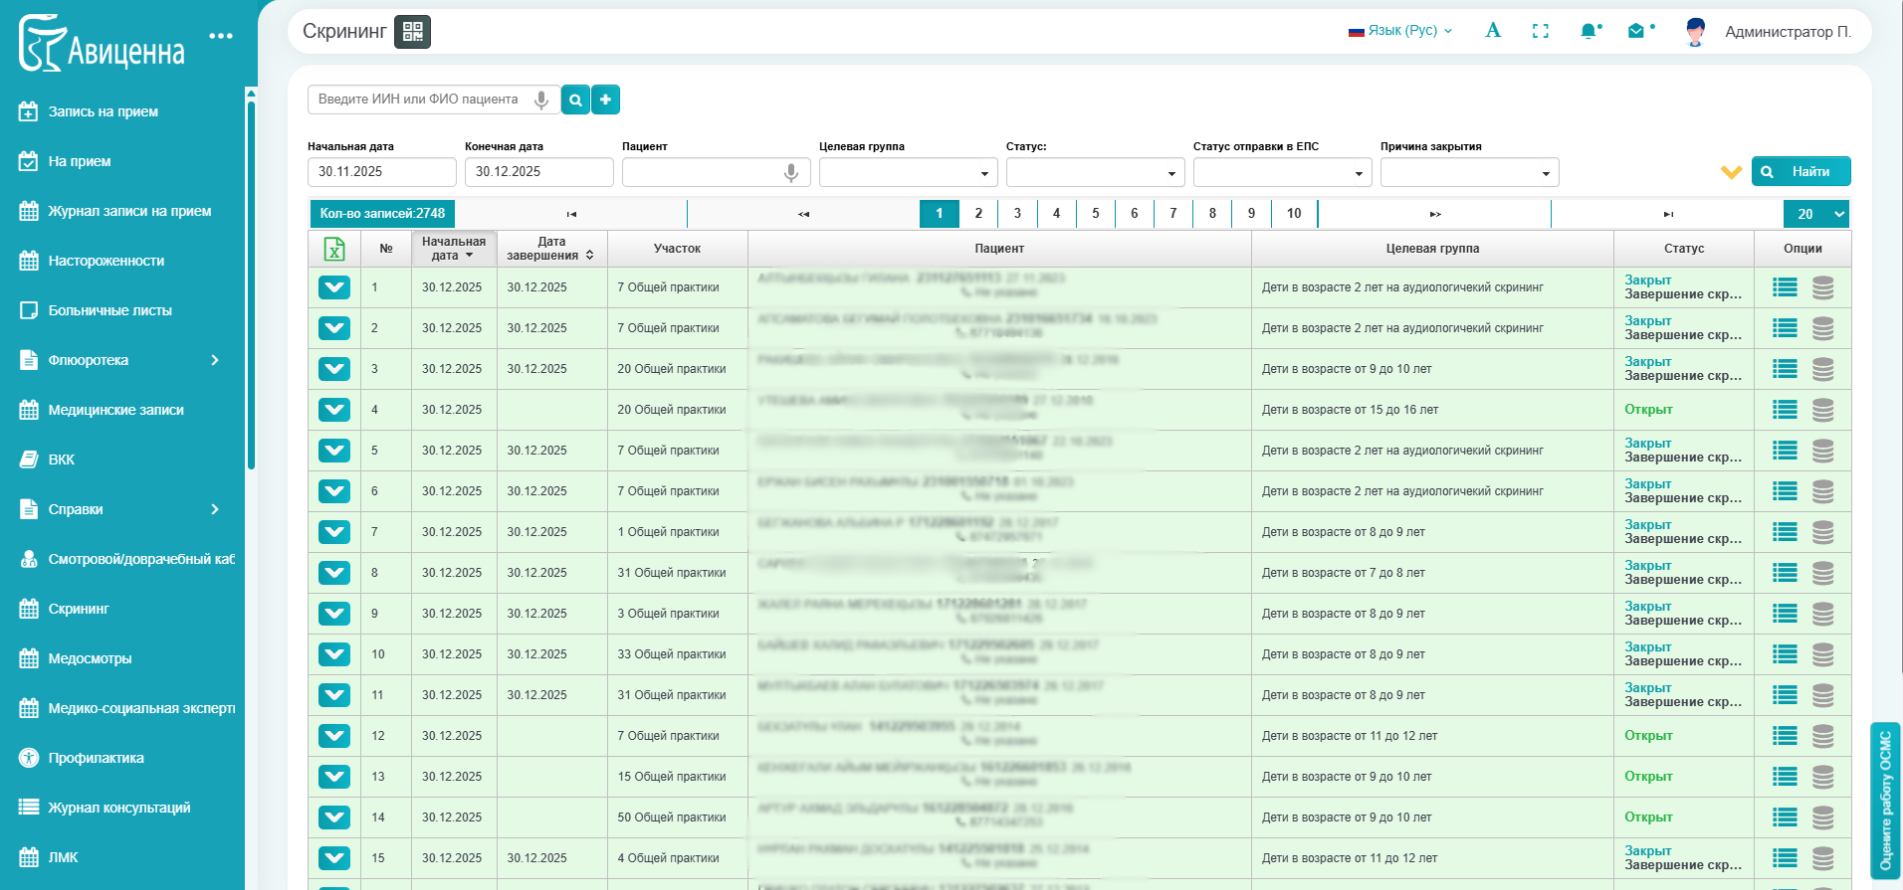The width and height of the screenshot is (1903, 890).
Task: Click database stack icon for row 4
Action: coord(1823,410)
